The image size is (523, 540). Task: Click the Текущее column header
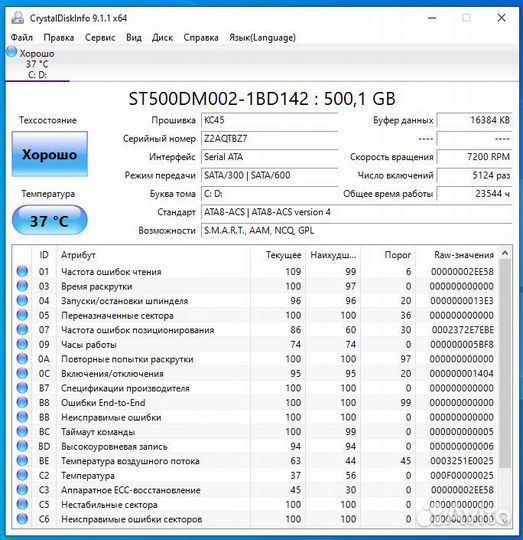coord(278,255)
